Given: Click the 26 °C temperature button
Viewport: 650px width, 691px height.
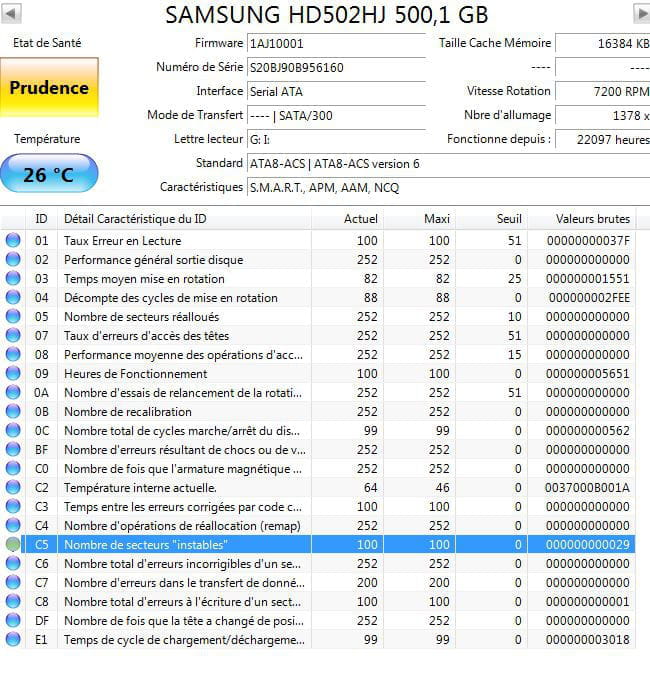Looking at the screenshot, I should point(49,174).
